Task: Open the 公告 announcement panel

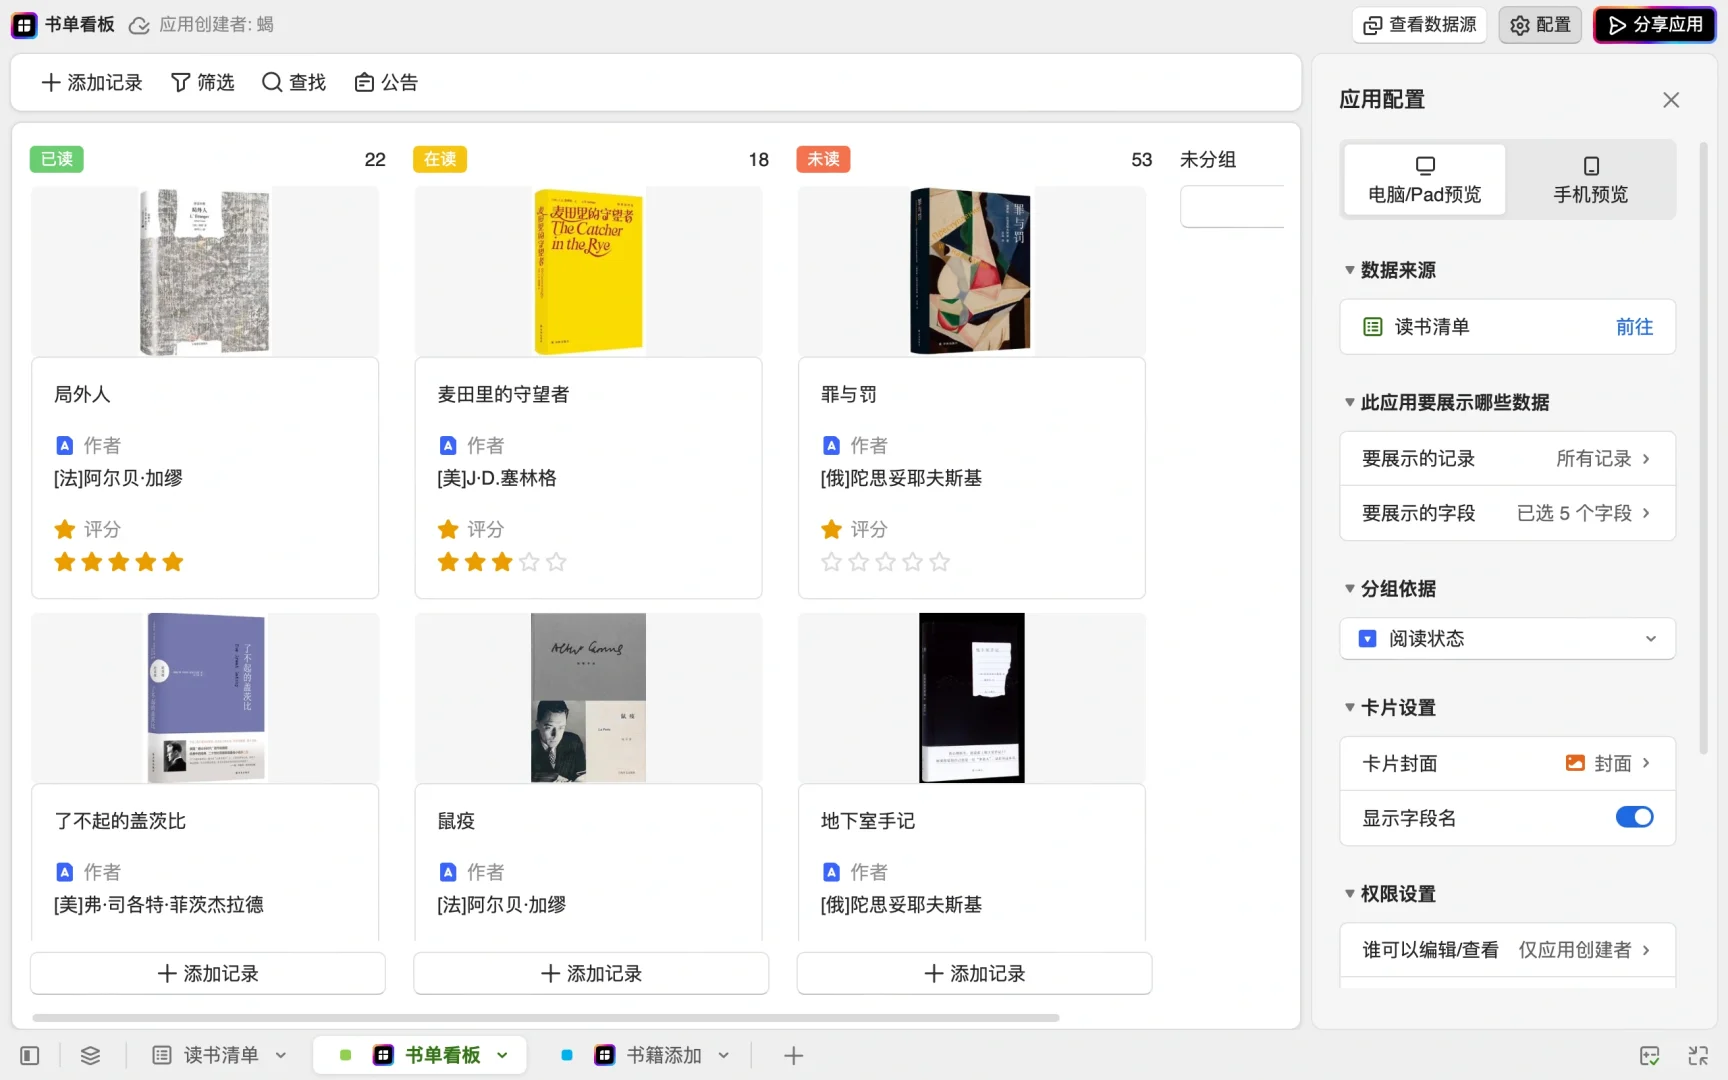Action: coord(386,82)
